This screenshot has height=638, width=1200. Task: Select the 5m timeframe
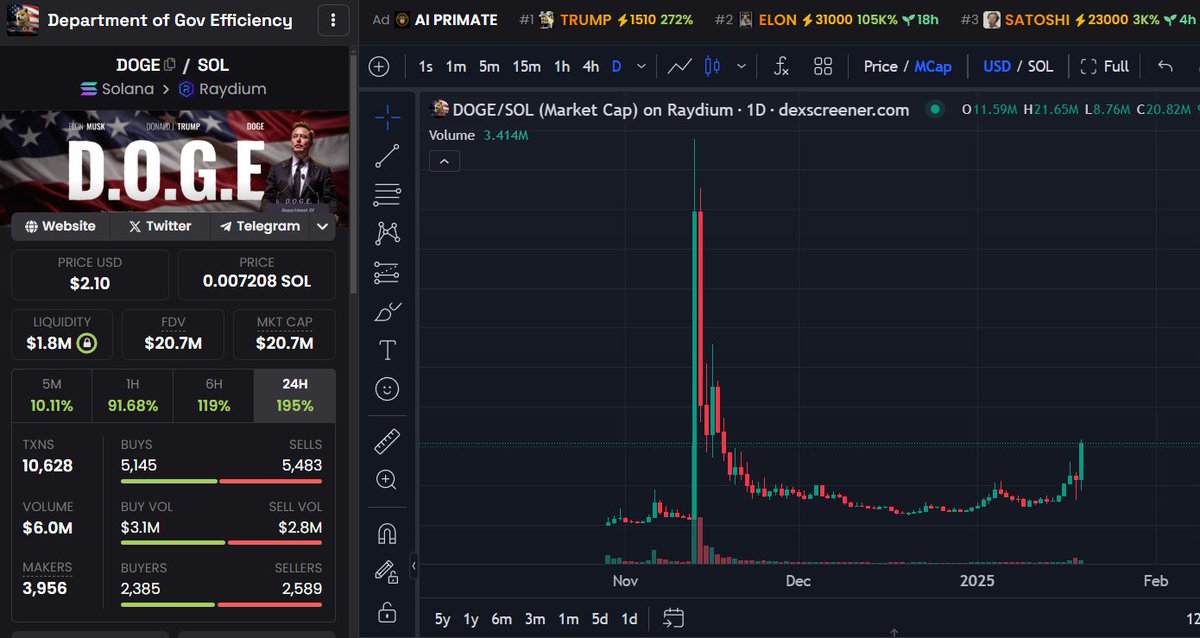click(489, 66)
